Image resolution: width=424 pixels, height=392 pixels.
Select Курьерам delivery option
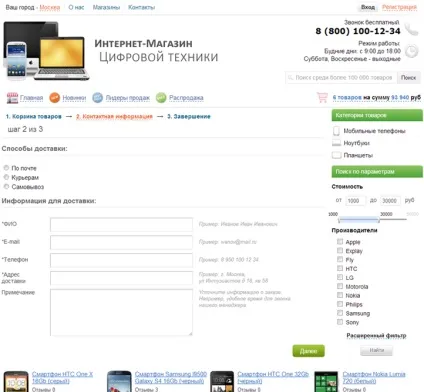coord(6,177)
